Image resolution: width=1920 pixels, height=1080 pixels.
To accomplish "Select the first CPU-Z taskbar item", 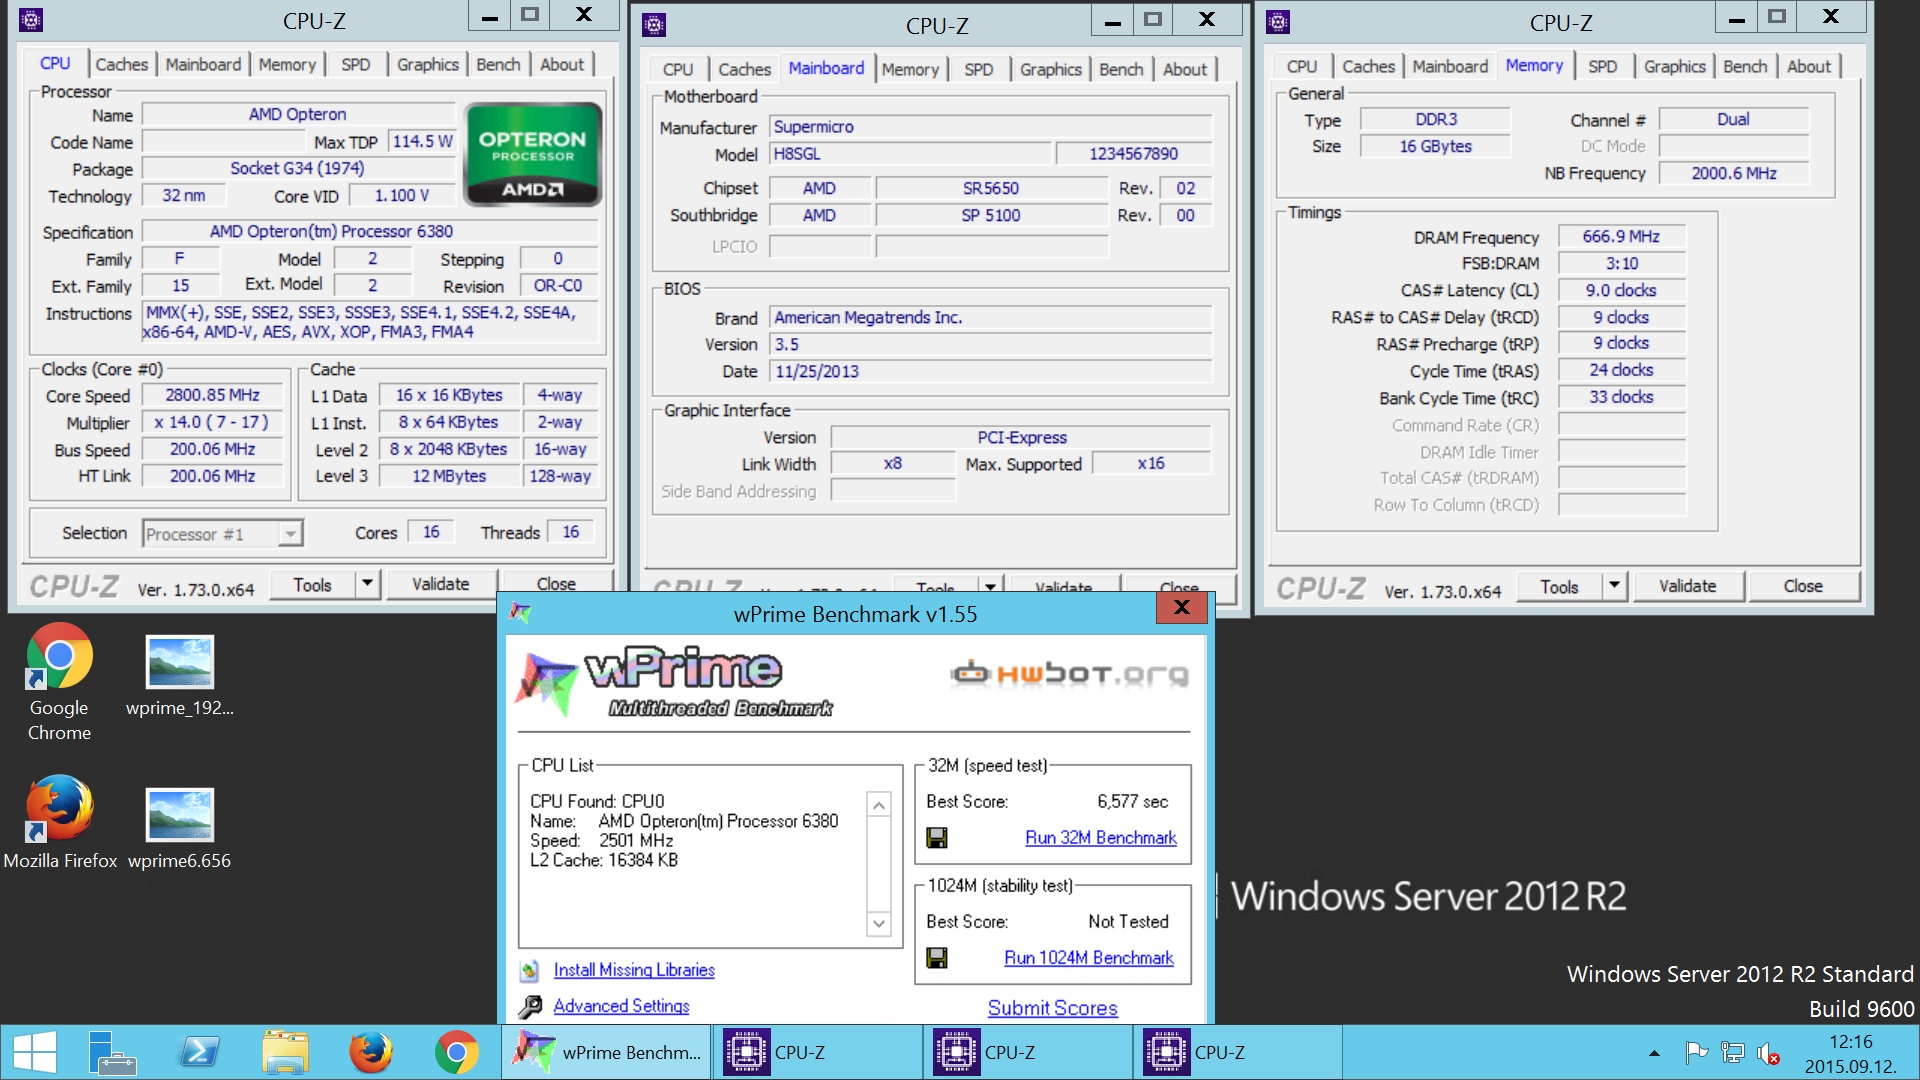I will [816, 1052].
